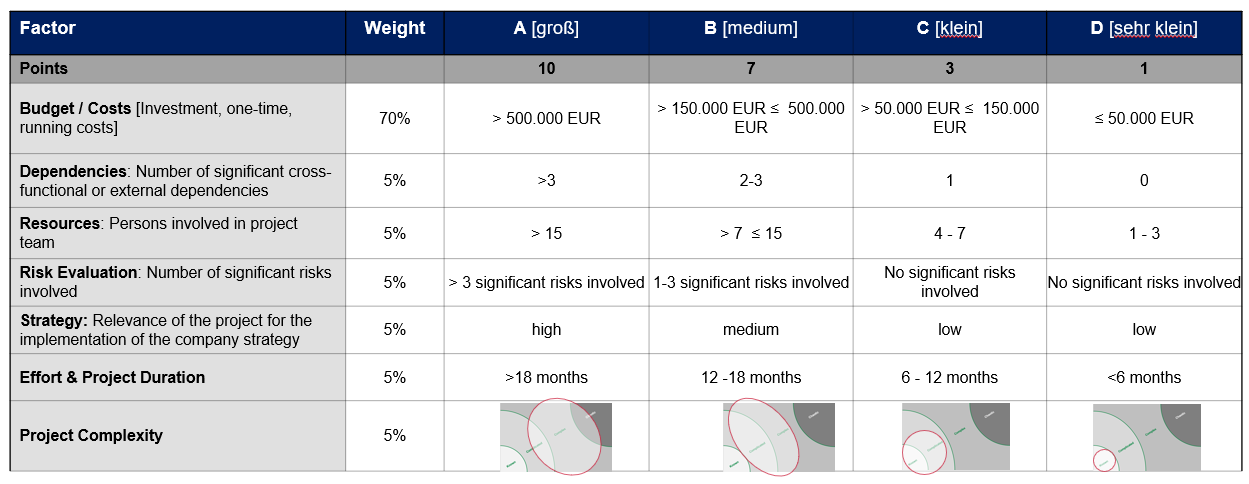Select the D [sehr klein] header cell

click(x=1144, y=28)
